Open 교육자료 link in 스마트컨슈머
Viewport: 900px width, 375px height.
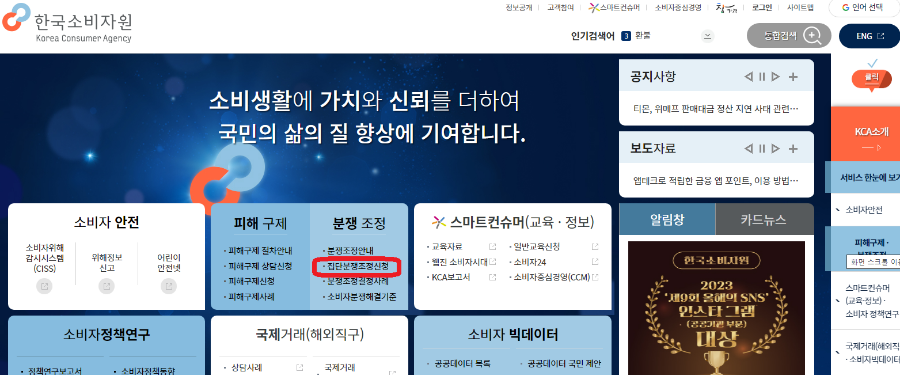tap(447, 247)
